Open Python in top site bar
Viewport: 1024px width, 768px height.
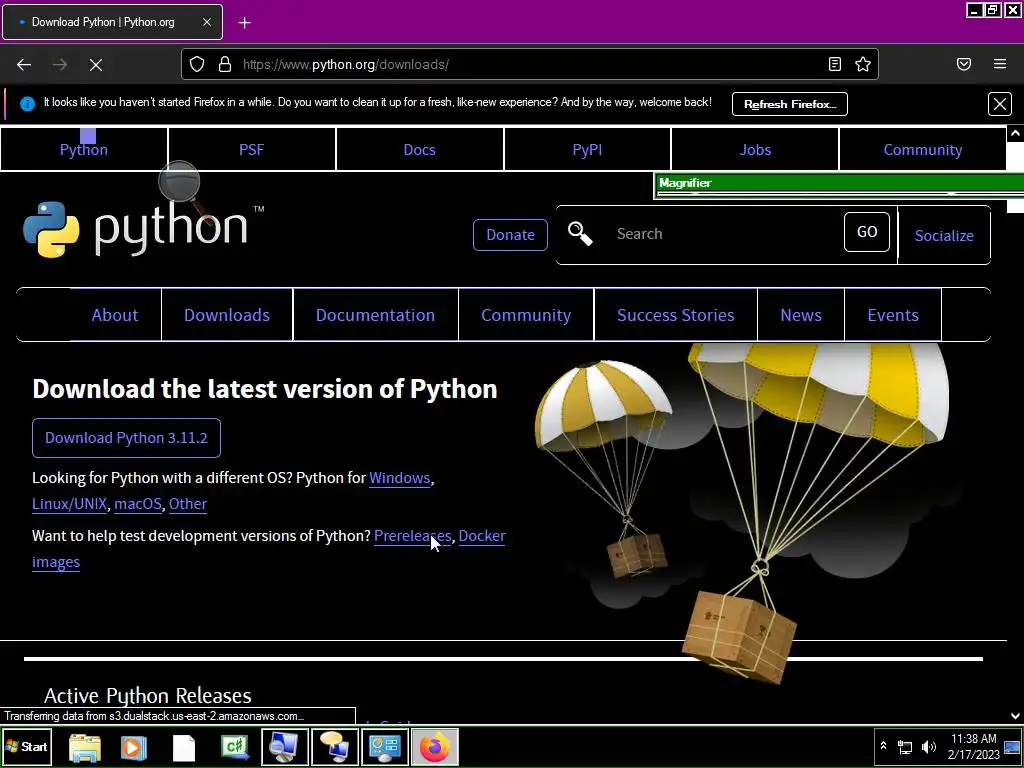click(84, 150)
